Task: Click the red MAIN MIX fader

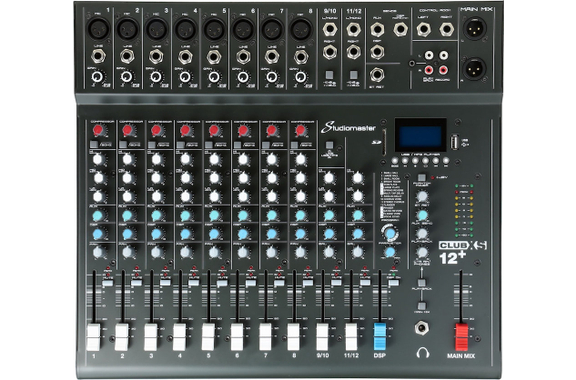Action: [461, 336]
